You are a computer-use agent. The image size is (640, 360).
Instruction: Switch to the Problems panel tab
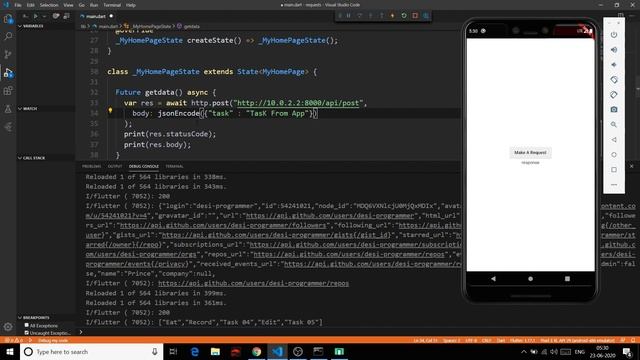click(x=91, y=167)
